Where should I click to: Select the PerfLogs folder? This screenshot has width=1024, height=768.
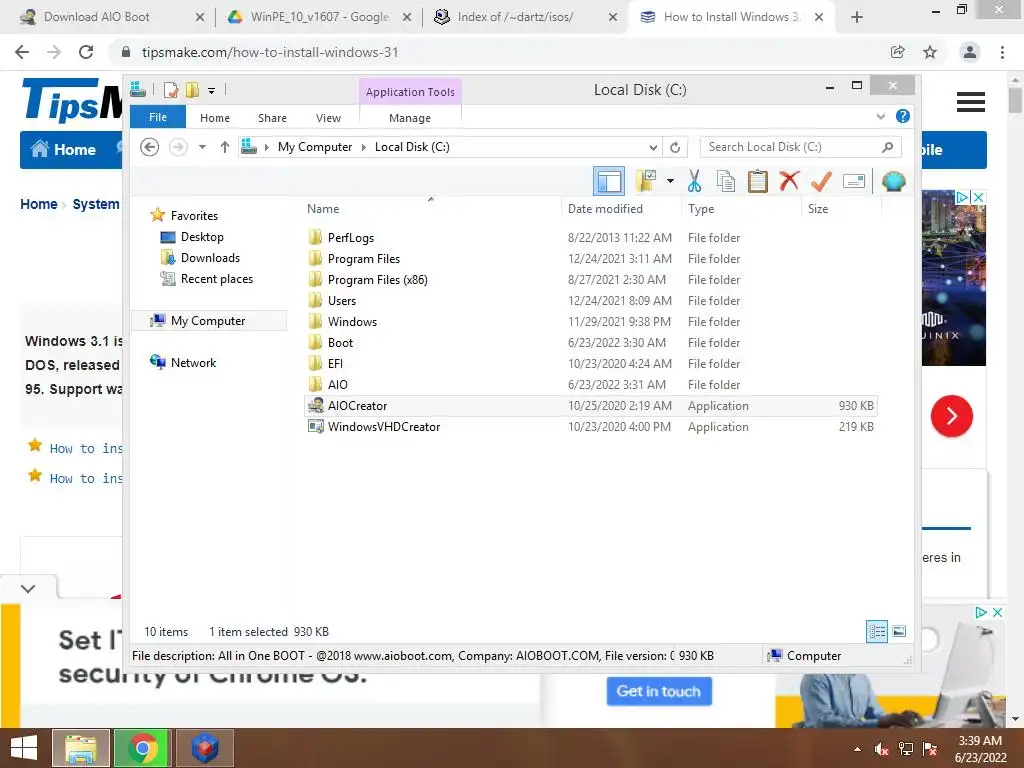point(351,238)
